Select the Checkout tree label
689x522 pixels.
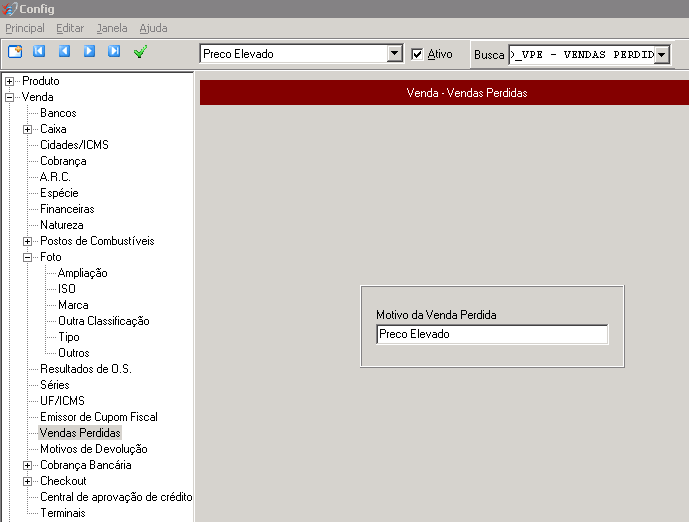click(x=63, y=481)
